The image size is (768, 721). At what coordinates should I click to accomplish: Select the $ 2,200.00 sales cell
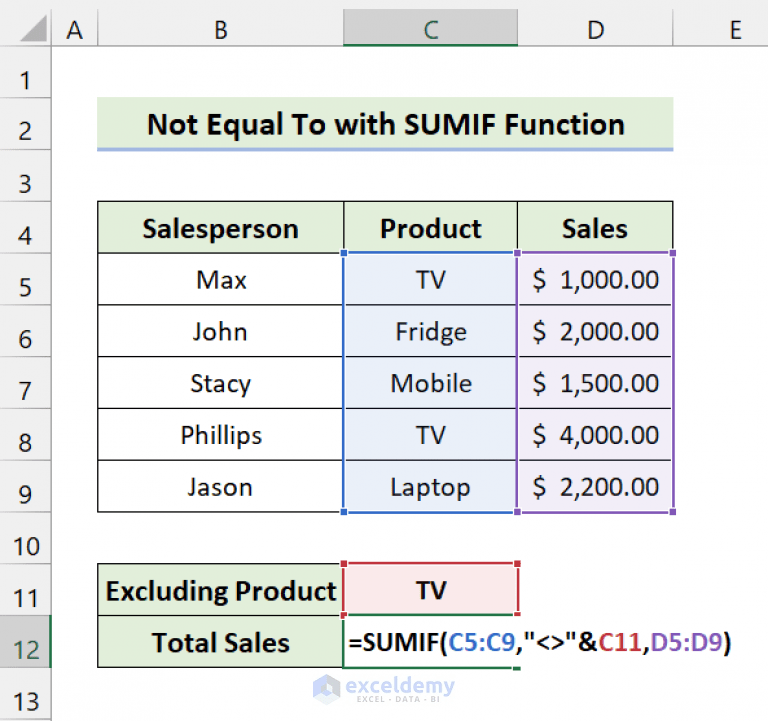coord(595,487)
